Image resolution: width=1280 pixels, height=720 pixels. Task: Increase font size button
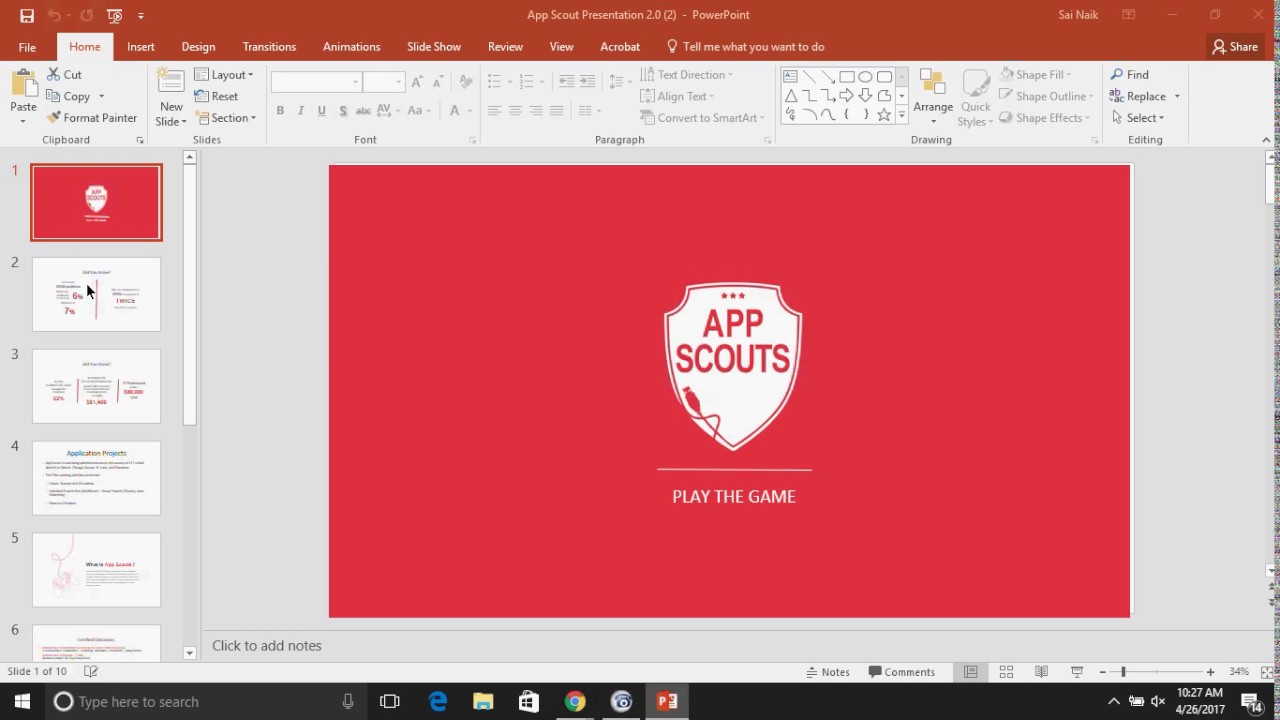(417, 81)
